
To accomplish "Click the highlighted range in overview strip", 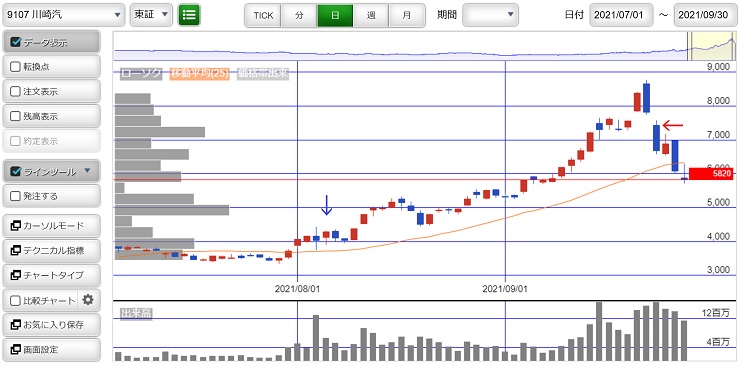I will [x=713, y=46].
